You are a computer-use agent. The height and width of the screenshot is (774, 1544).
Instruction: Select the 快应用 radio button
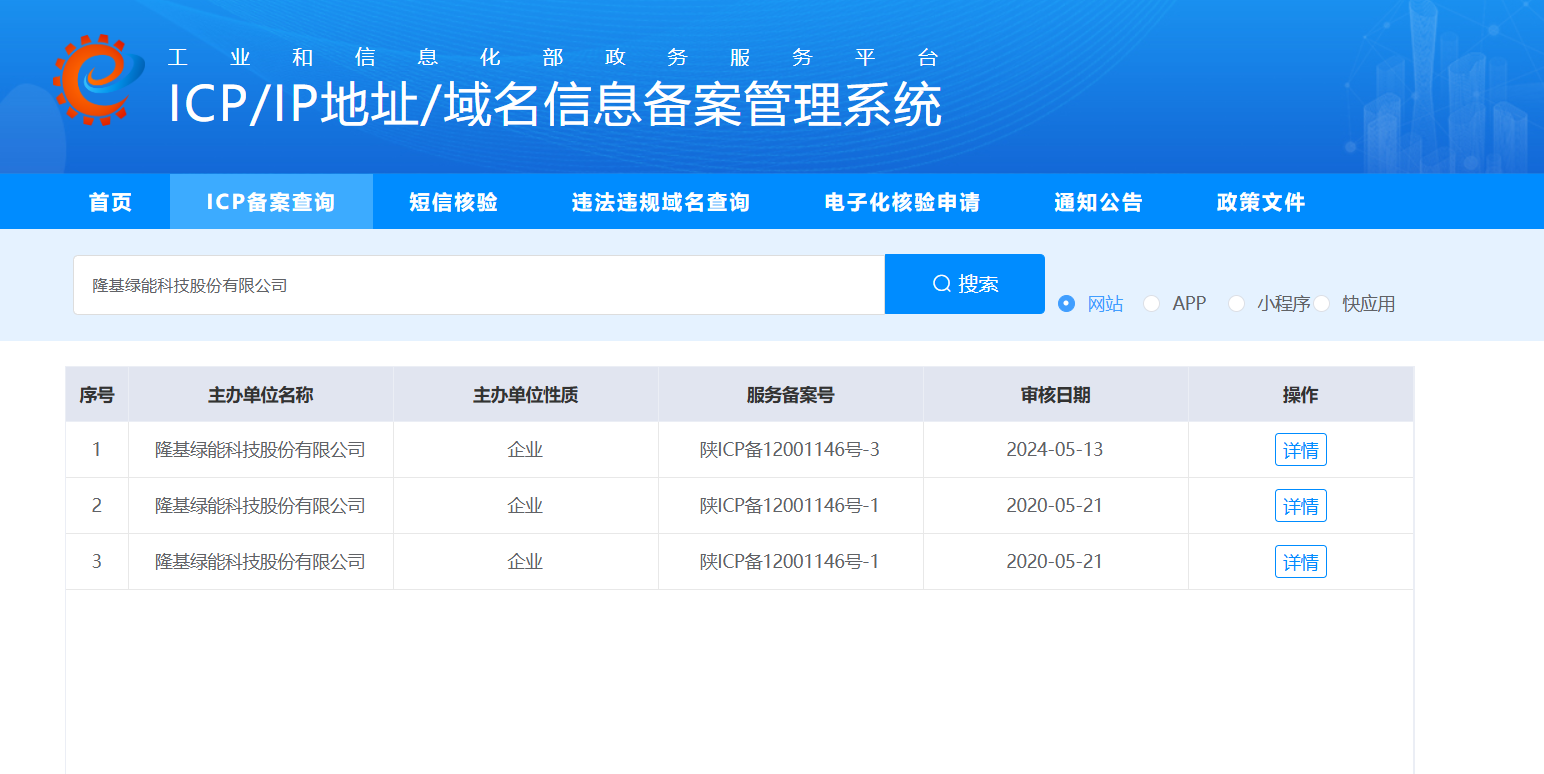[1321, 303]
